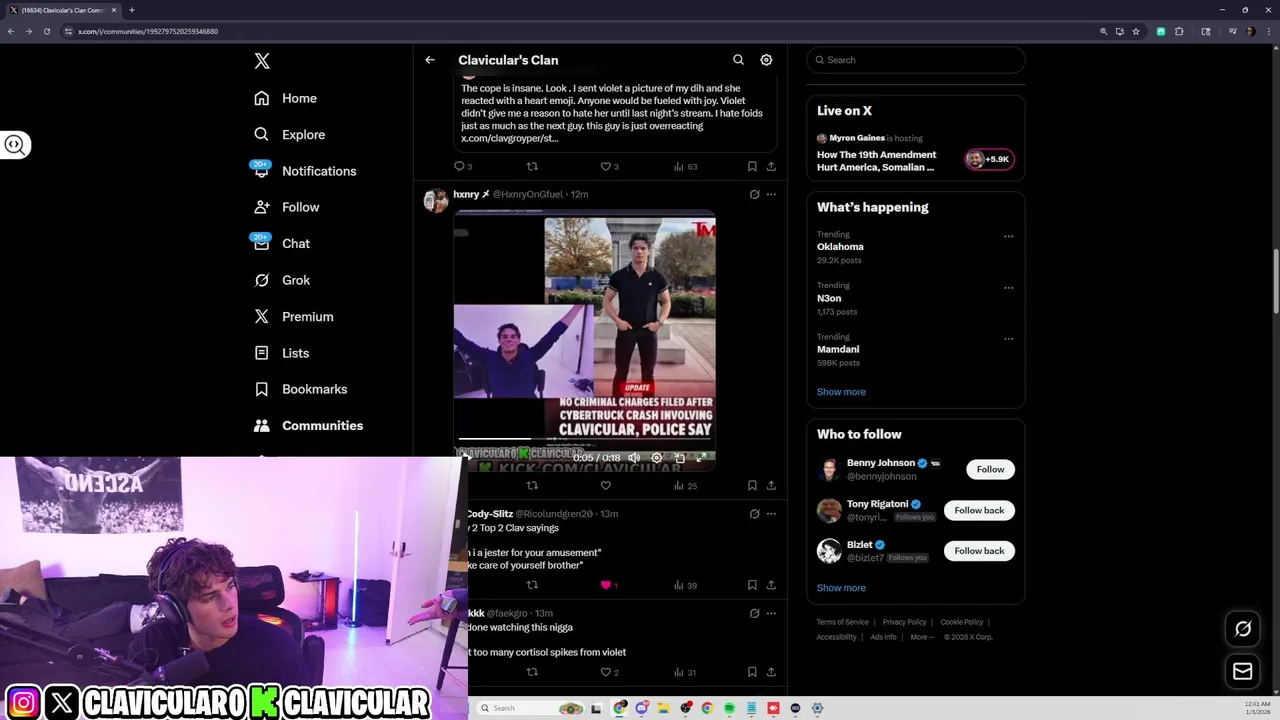The height and width of the screenshot is (720, 1280).
Task: Open more options on hxnry post
Action: (x=771, y=194)
